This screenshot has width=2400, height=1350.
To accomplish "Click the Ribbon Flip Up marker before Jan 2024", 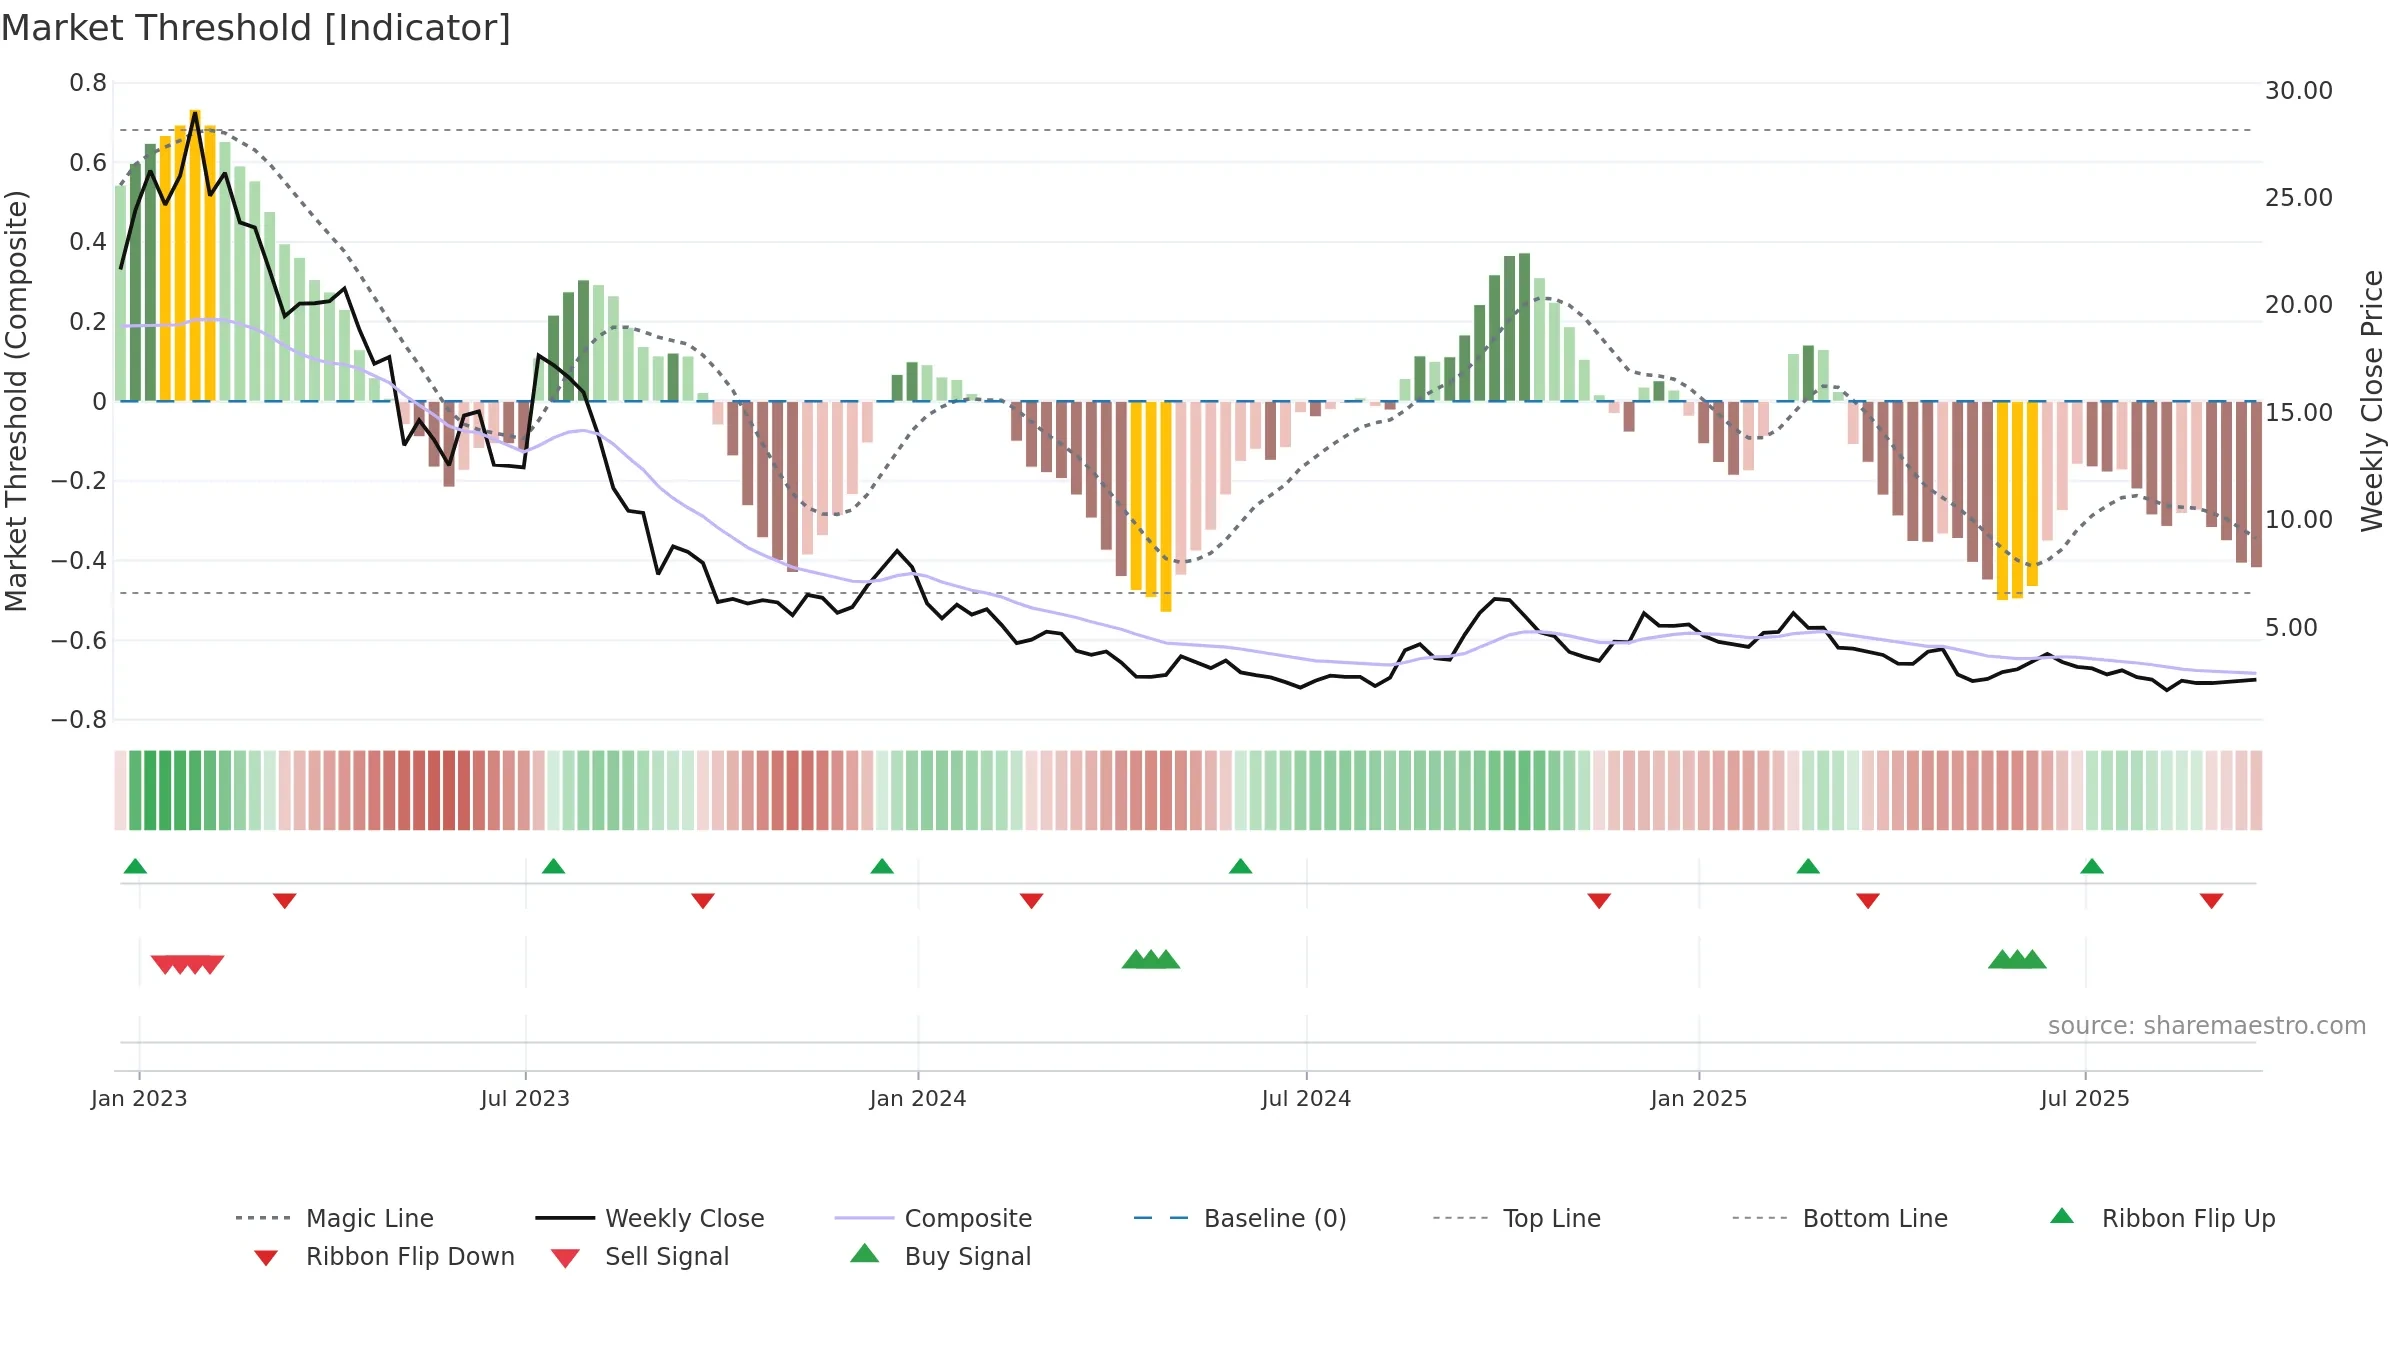I will coord(882,866).
